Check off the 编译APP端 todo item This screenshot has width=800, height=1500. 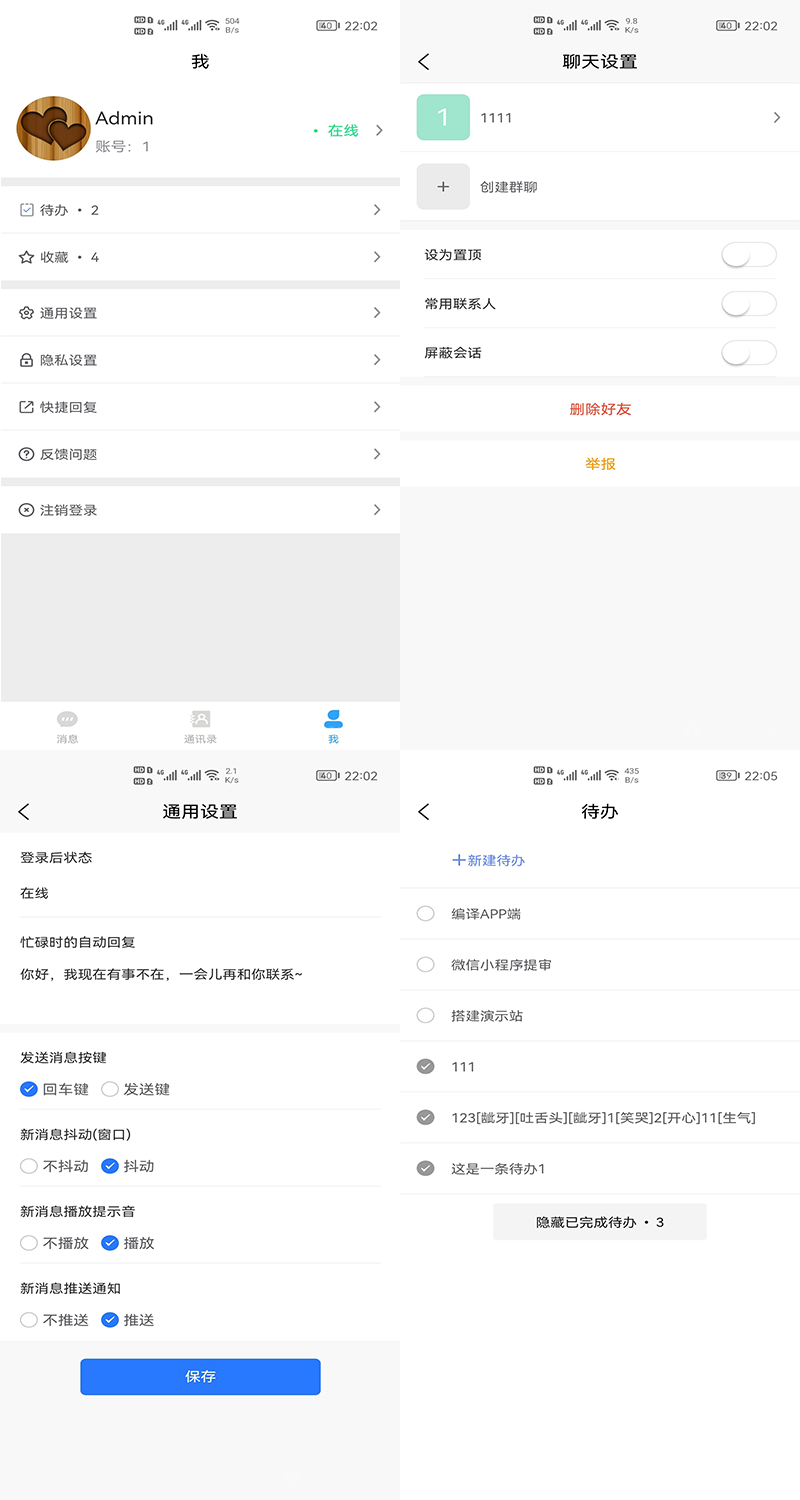click(426, 914)
